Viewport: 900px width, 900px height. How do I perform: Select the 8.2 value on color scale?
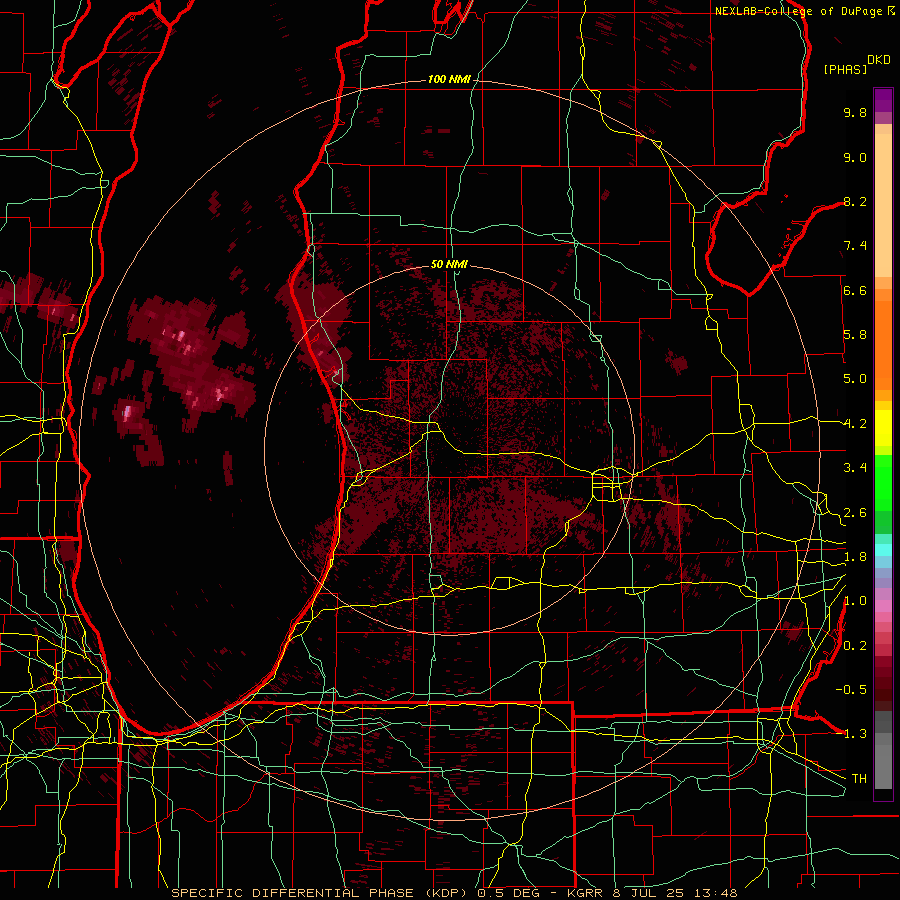pyautogui.click(x=855, y=201)
